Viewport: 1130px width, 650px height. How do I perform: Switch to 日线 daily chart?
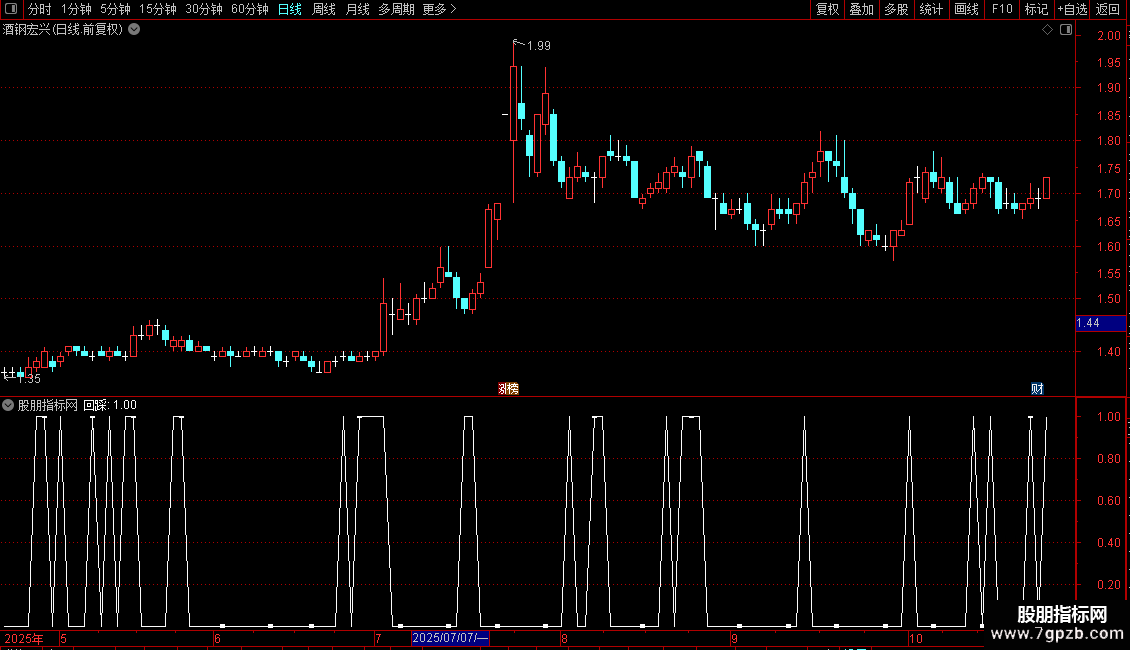pos(290,9)
